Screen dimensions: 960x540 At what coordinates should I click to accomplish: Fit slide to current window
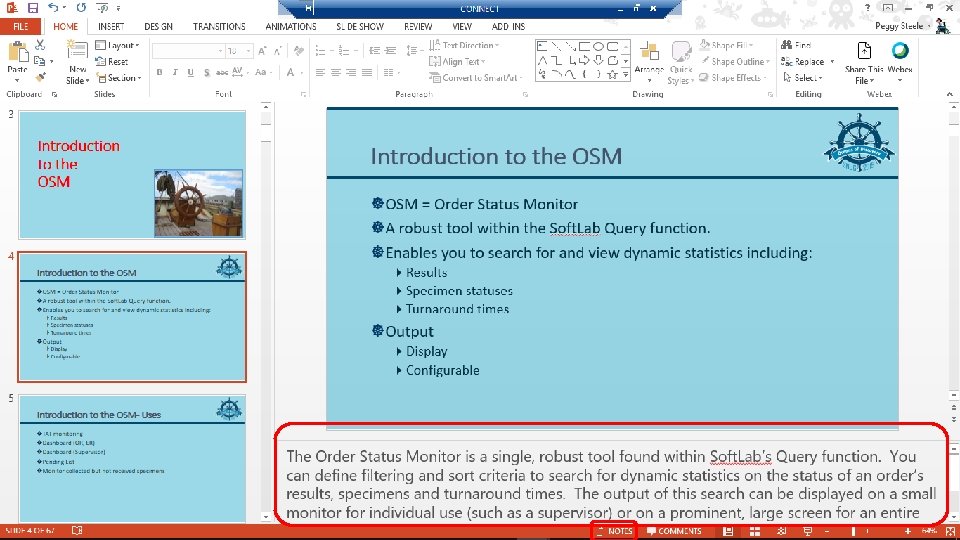[950, 531]
